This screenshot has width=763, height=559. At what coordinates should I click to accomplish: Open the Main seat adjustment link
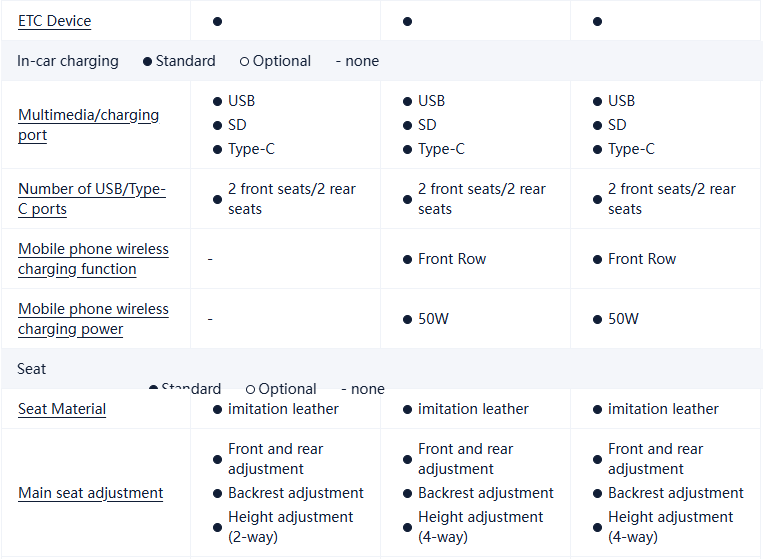pyautogui.click(x=90, y=493)
